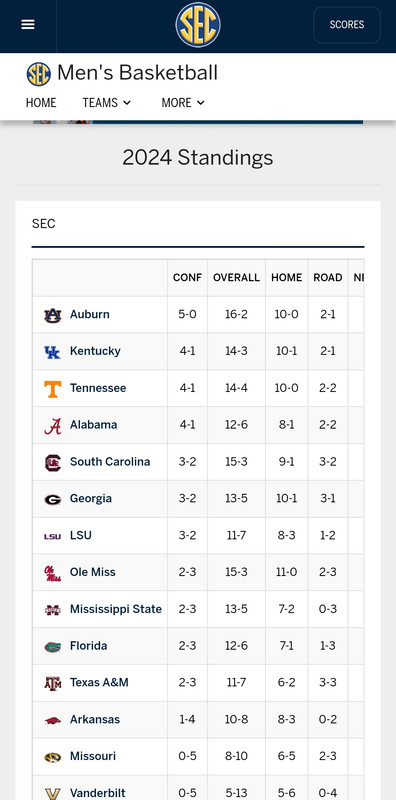Click the OVERALL column header

pos(236,278)
